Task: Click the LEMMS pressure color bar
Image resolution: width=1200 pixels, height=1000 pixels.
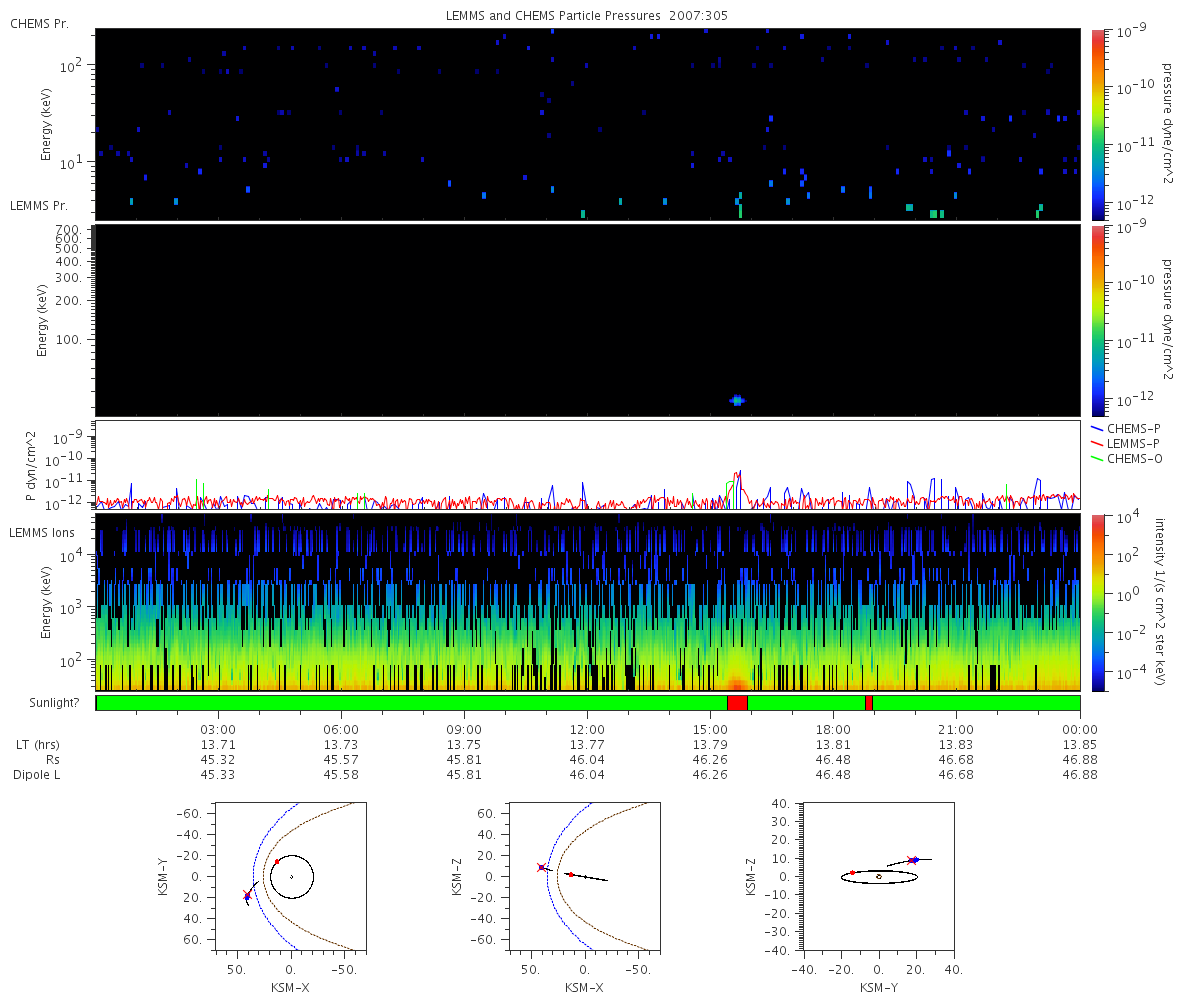Action: tap(1098, 320)
